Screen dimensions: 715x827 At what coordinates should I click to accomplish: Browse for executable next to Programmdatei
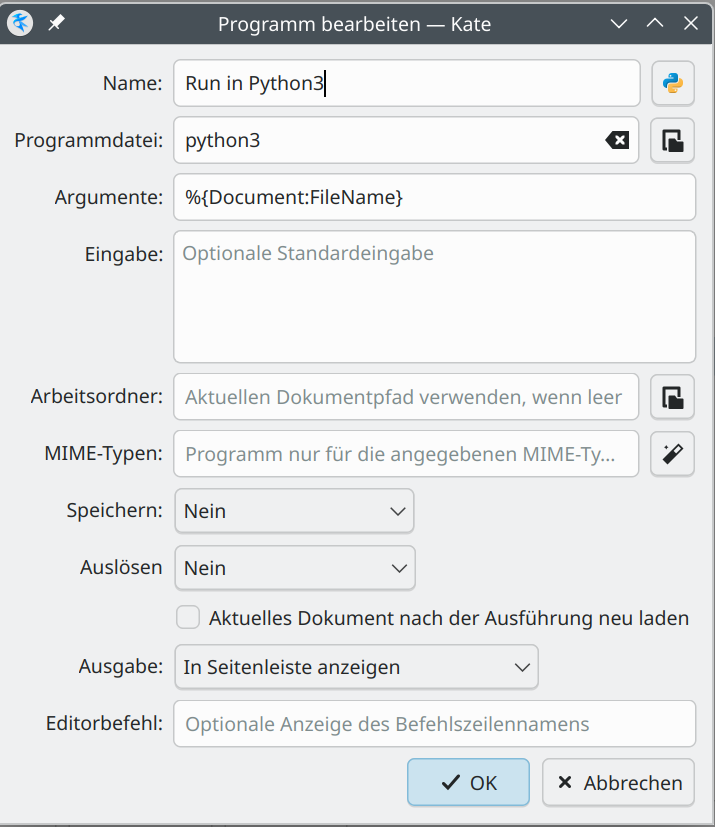coord(672,140)
